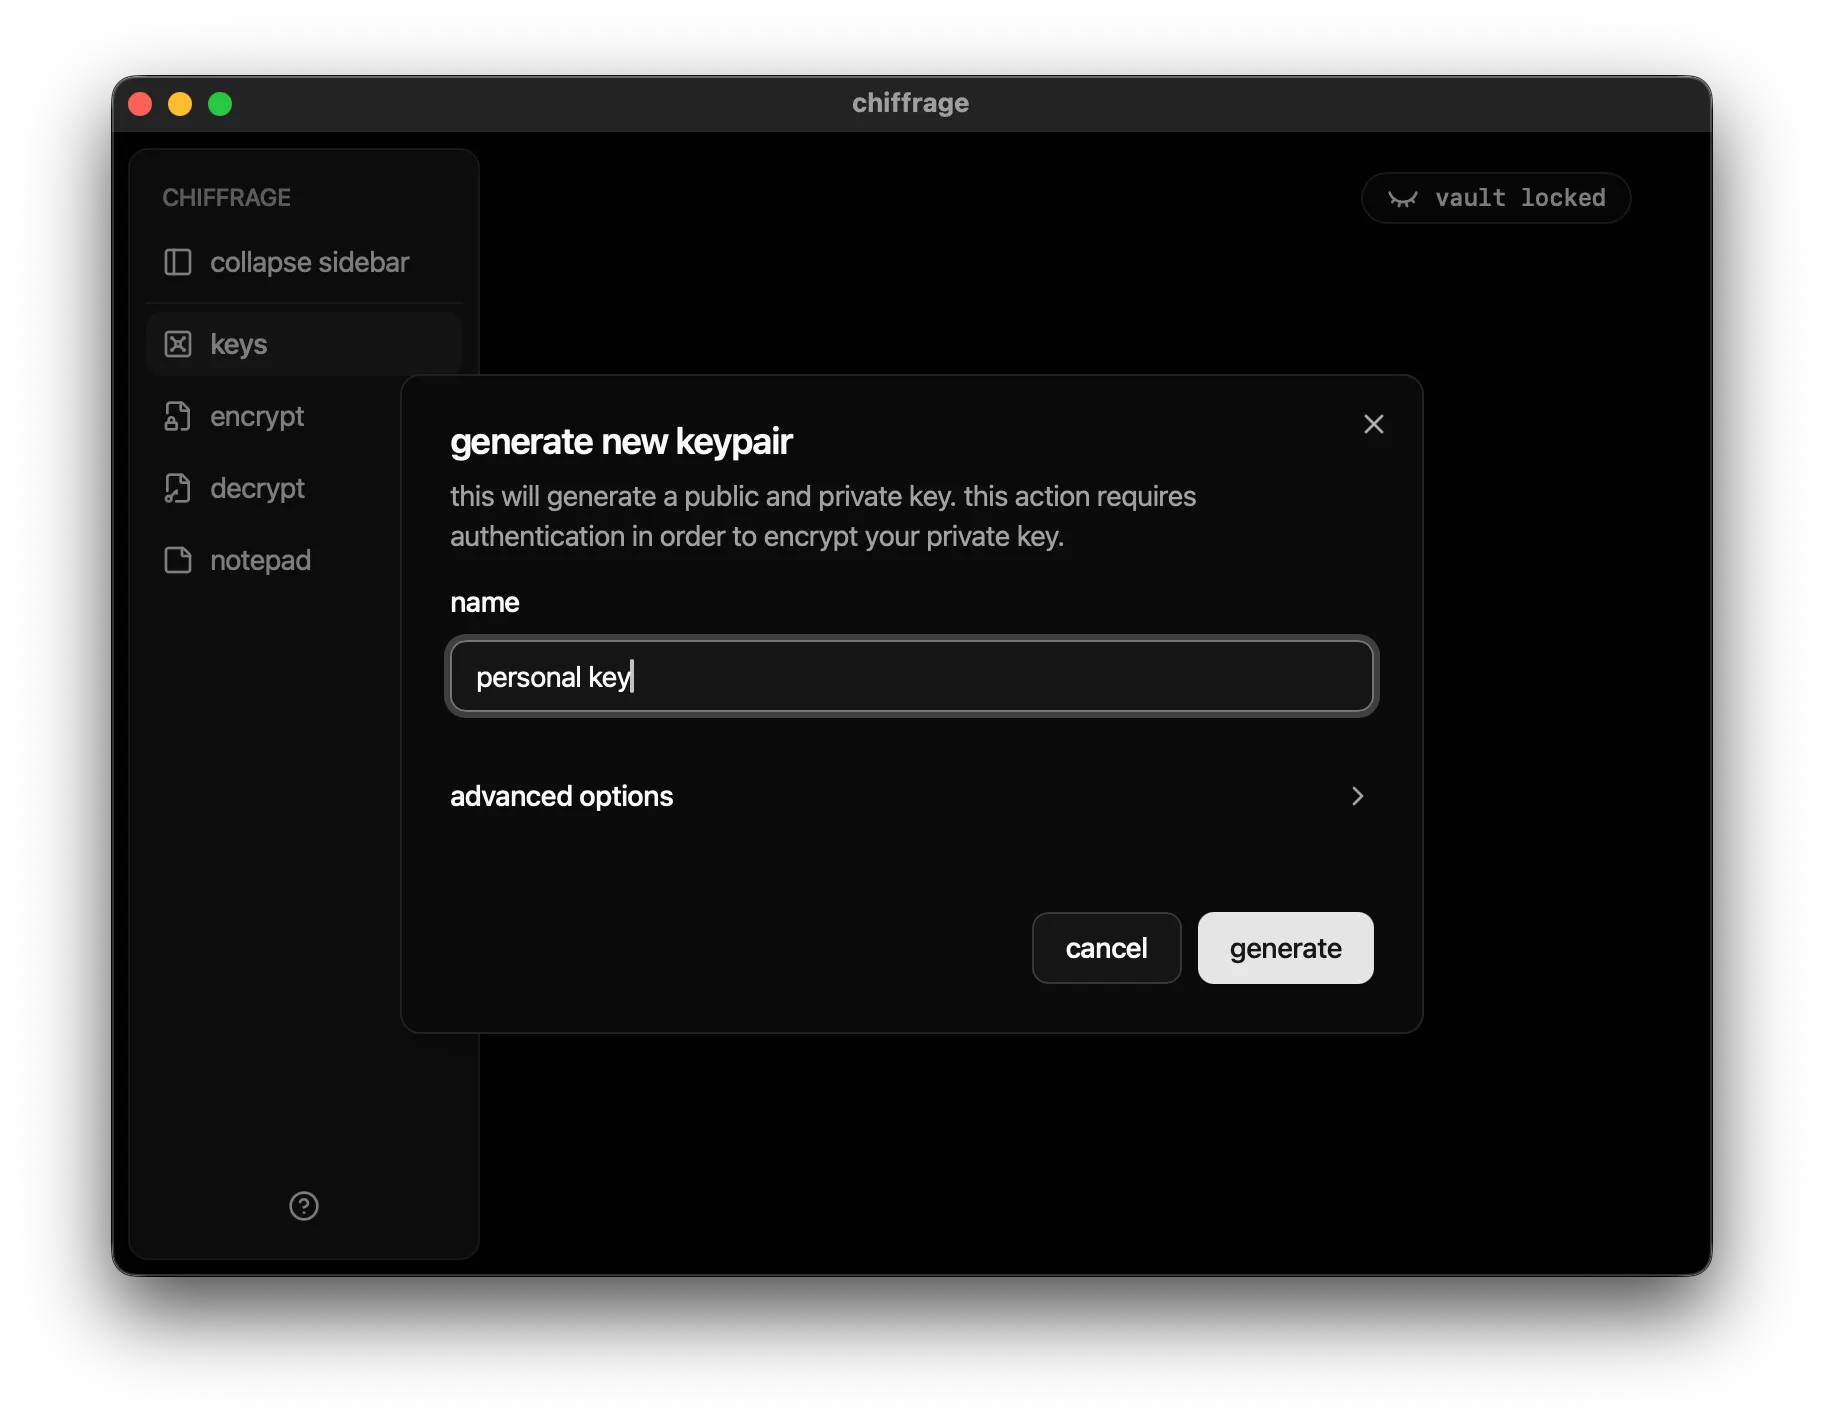
Task: Open the keys section icon
Action: pos(177,344)
